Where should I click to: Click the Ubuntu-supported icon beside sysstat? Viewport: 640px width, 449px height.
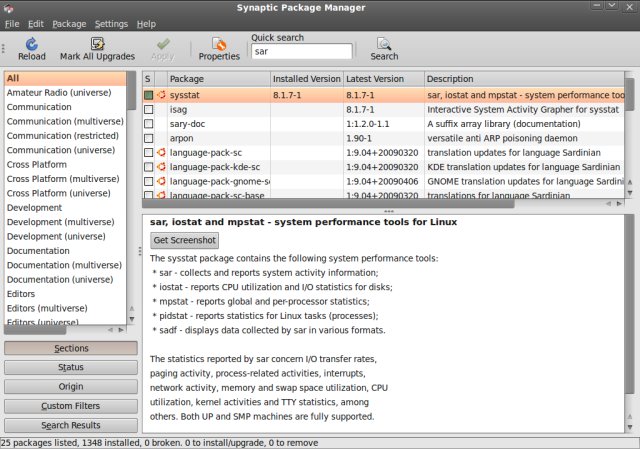[161, 95]
